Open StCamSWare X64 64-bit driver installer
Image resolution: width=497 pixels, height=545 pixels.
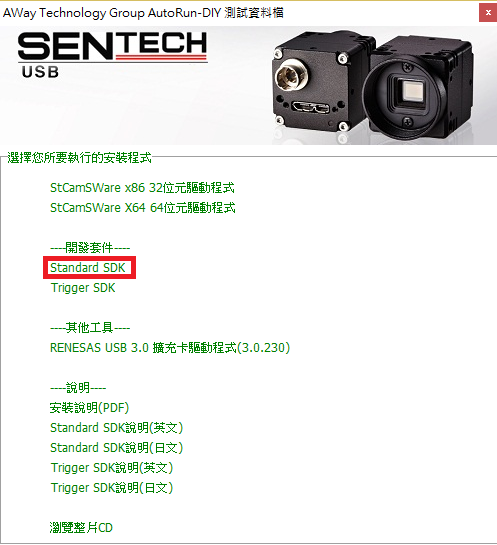pyautogui.click(x=142, y=208)
